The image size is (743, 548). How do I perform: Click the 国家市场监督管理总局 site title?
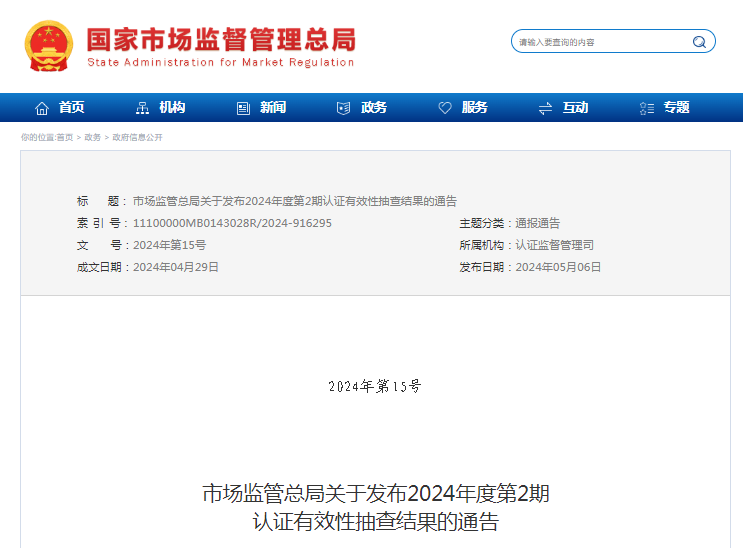pos(220,40)
